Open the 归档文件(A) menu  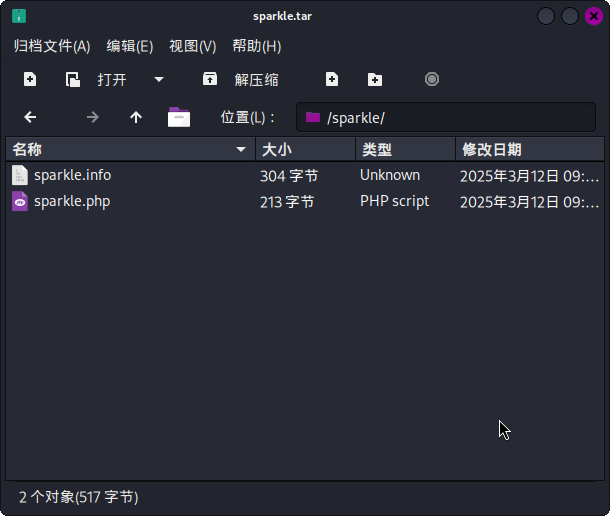point(52,46)
